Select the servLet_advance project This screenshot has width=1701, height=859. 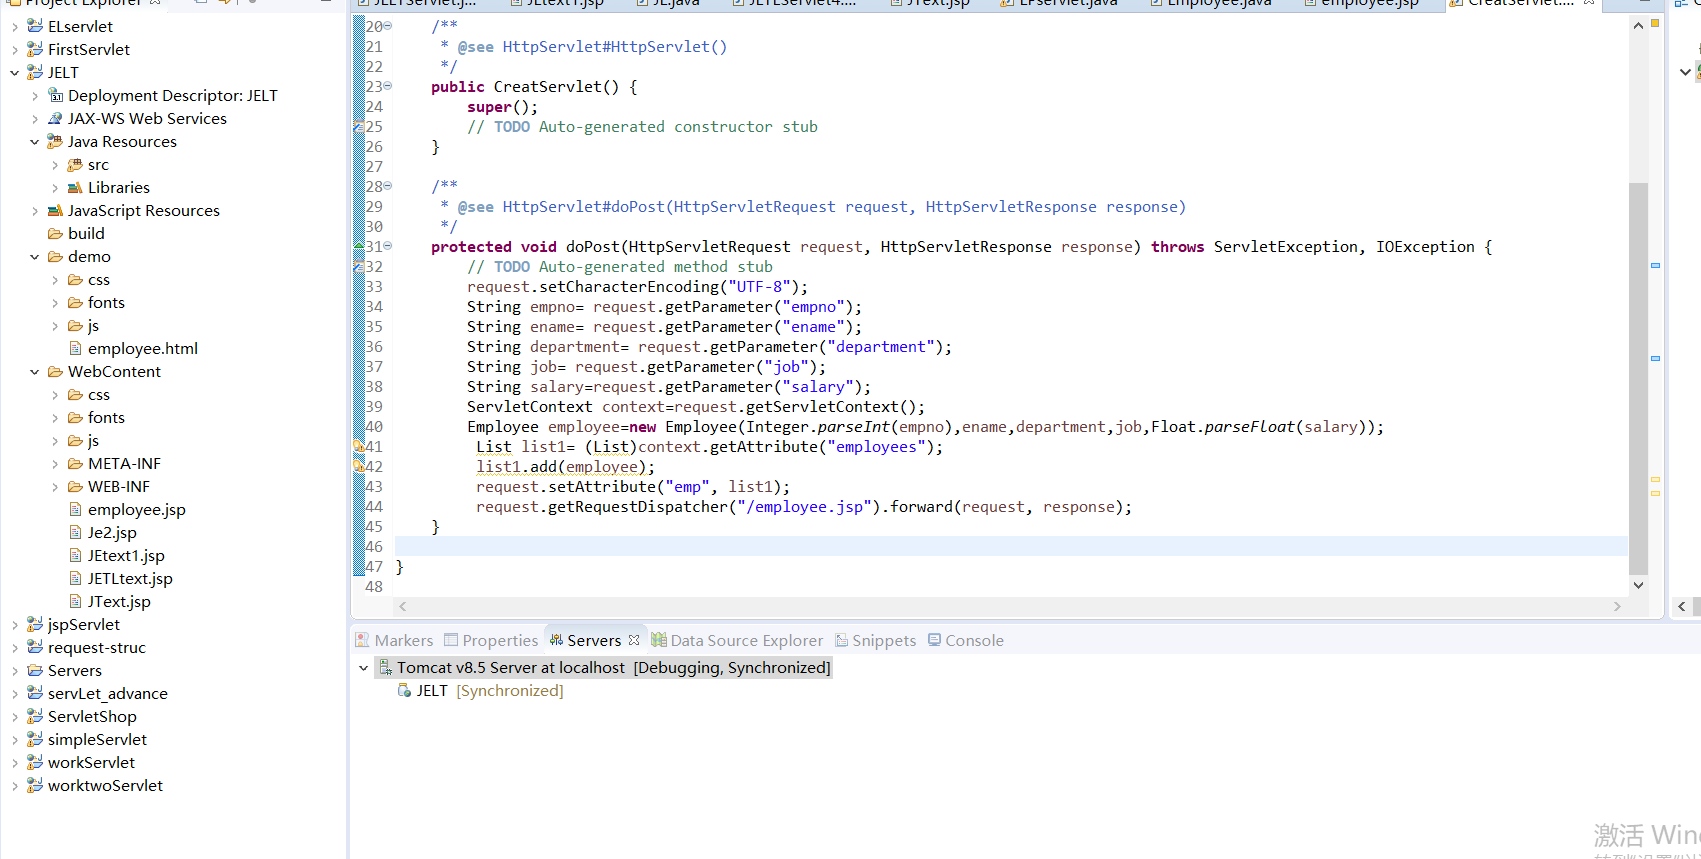click(x=108, y=693)
